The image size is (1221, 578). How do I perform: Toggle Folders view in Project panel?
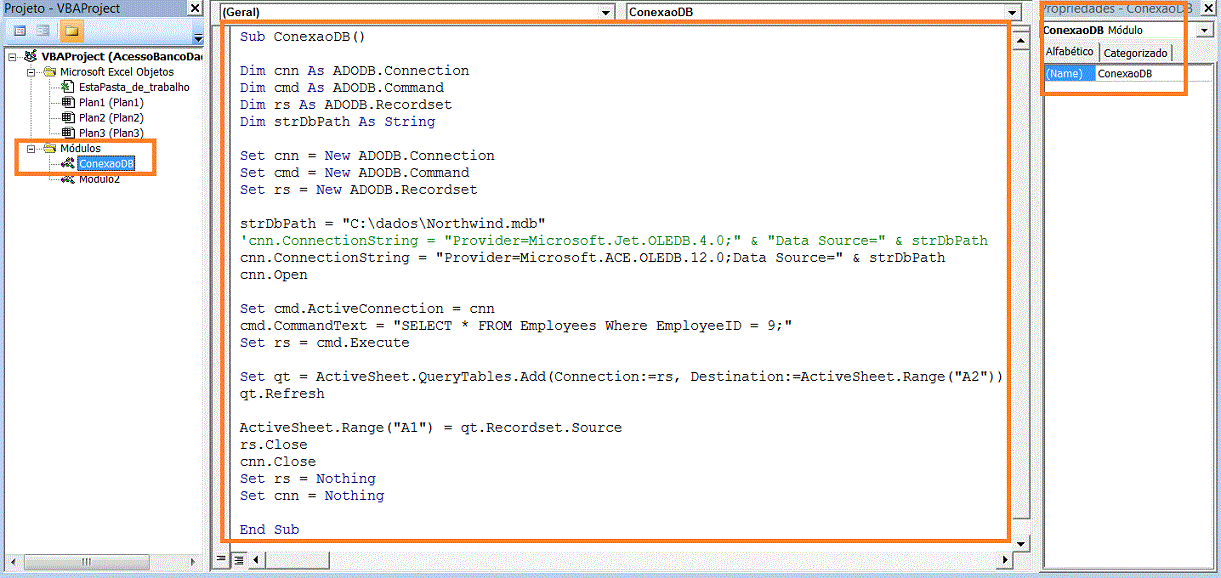(71, 31)
